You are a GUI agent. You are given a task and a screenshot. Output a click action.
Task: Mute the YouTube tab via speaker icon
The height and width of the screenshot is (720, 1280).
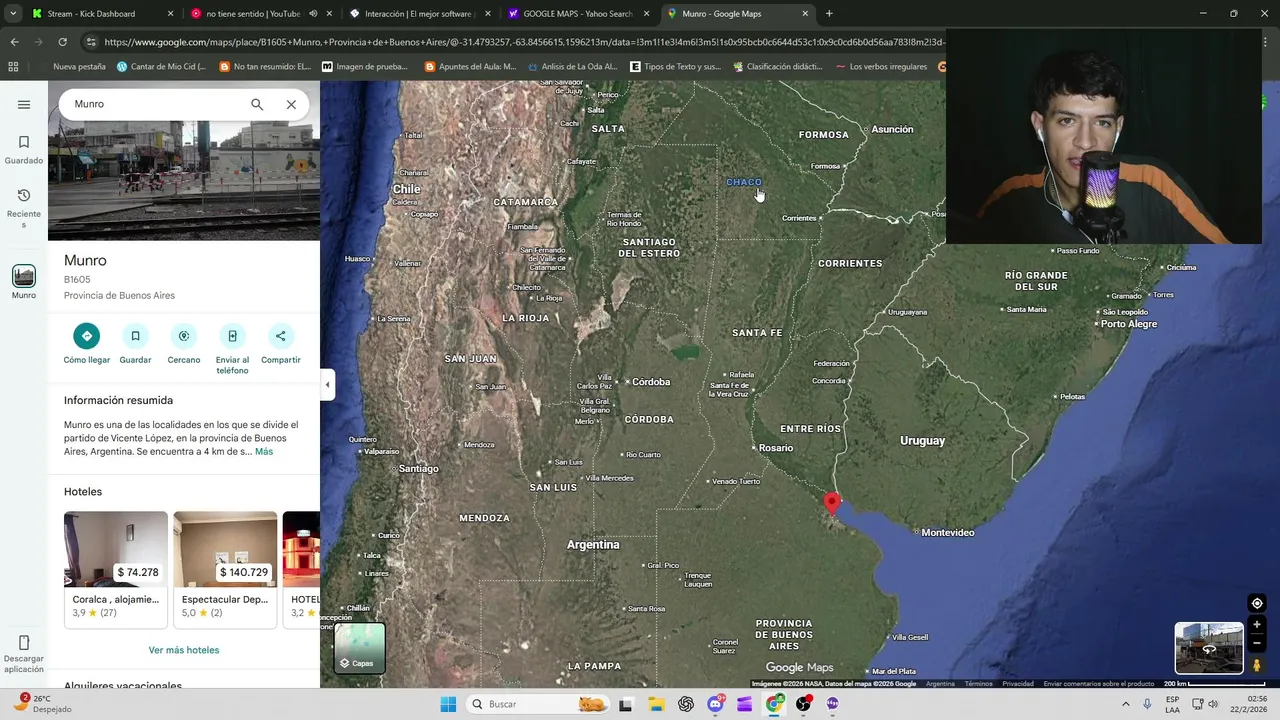click(x=313, y=14)
